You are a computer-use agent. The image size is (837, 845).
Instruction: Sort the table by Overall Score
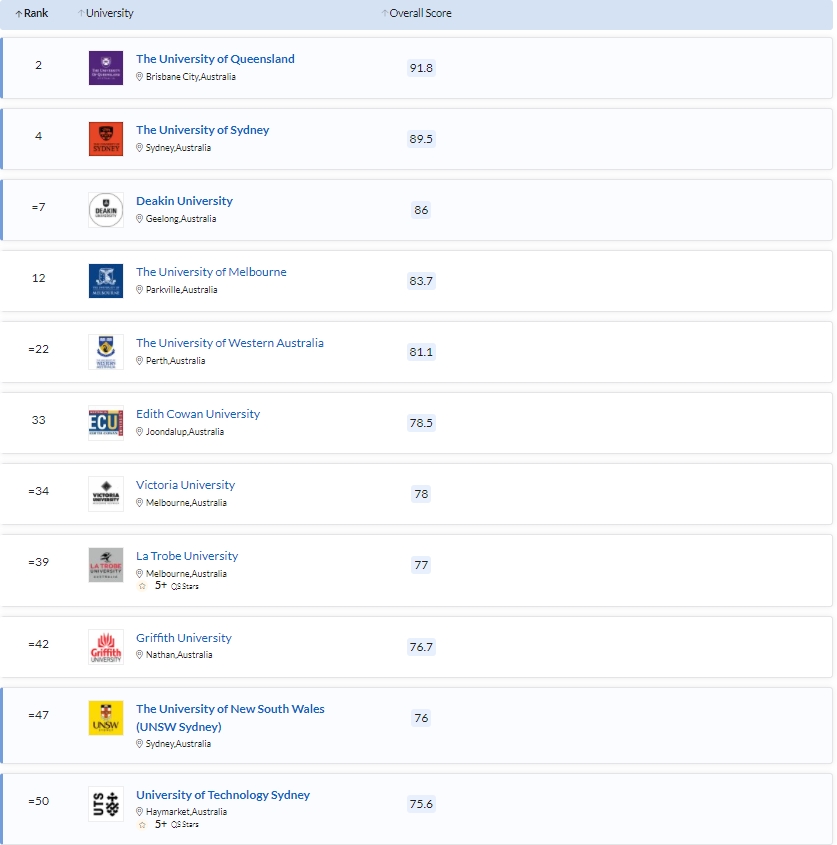417,14
